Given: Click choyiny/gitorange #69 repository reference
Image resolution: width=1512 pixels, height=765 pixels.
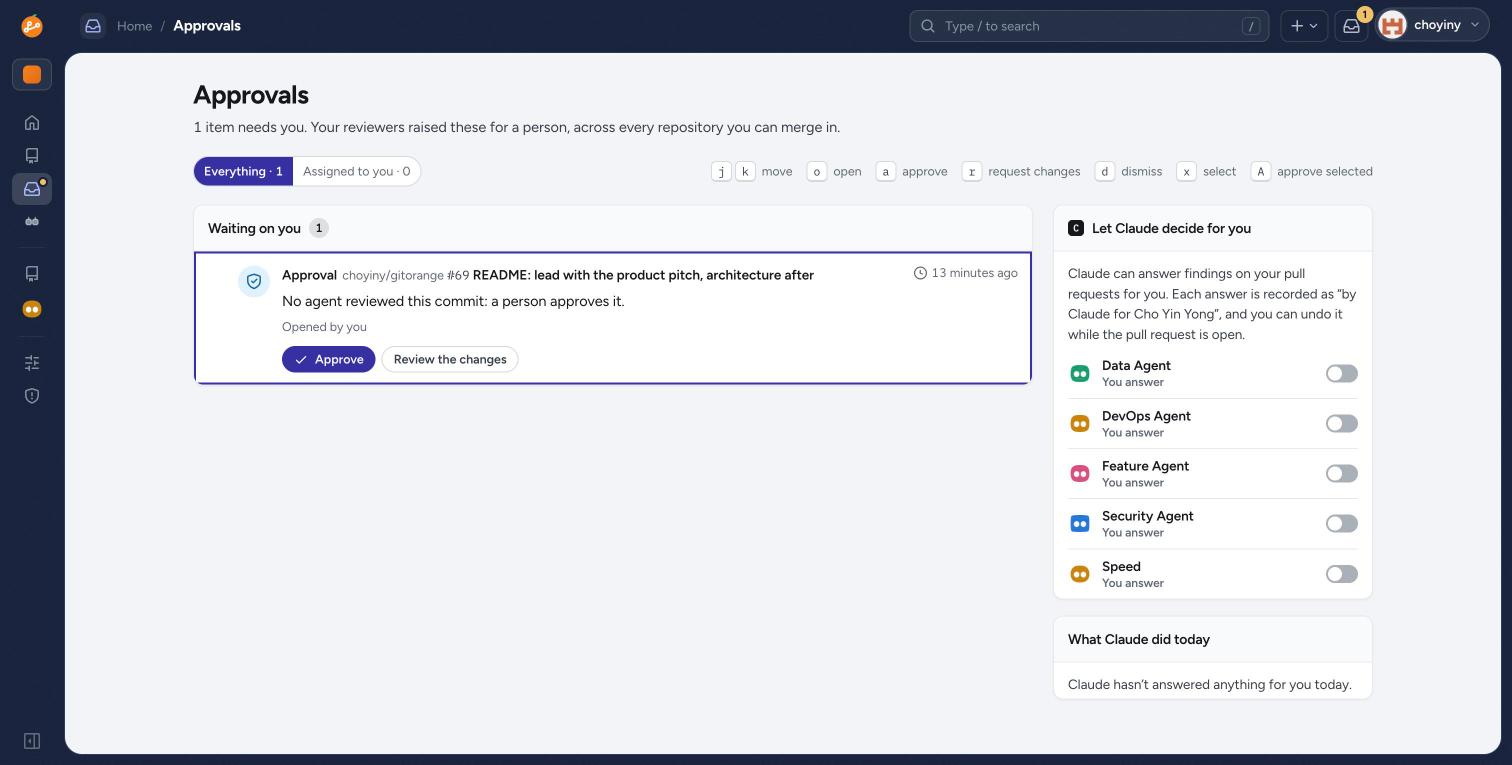Looking at the screenshot, I should pos(406,275).
